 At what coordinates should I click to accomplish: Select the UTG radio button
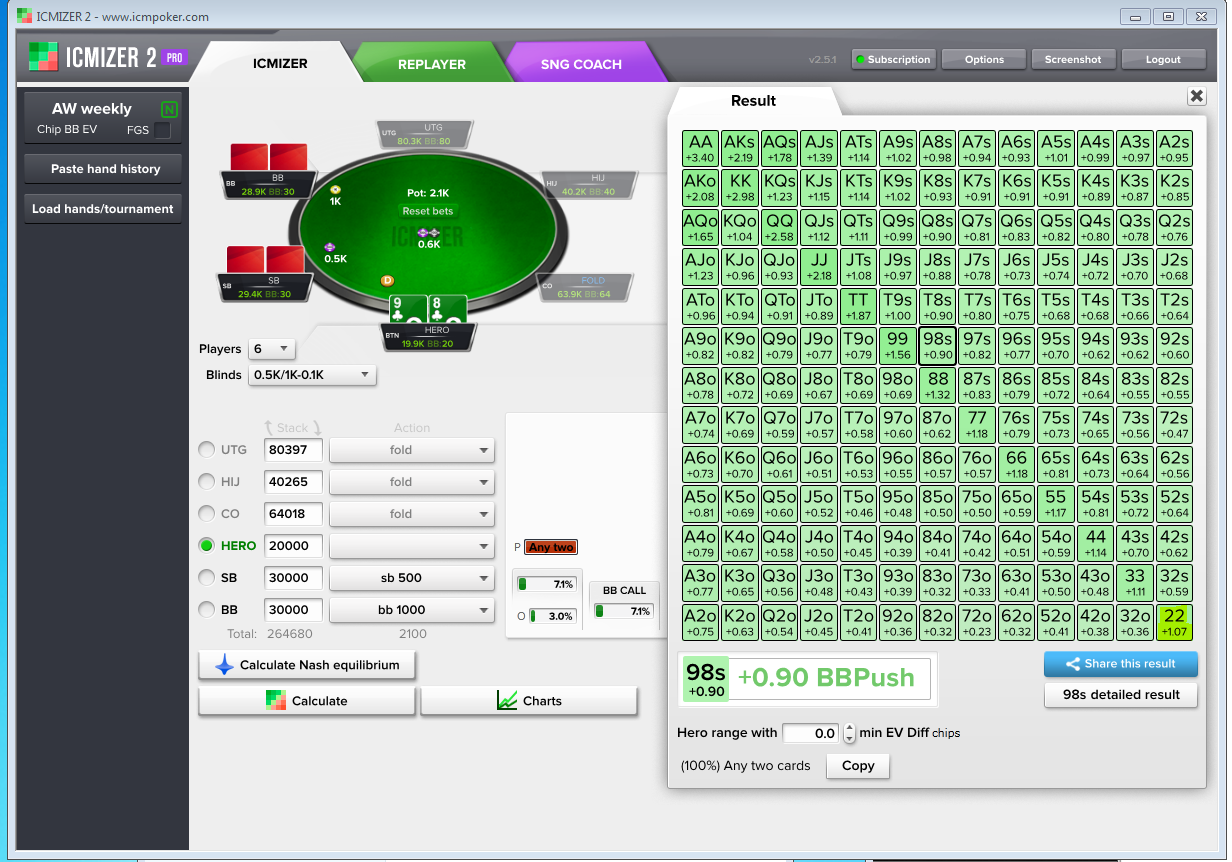pos(207,450)
